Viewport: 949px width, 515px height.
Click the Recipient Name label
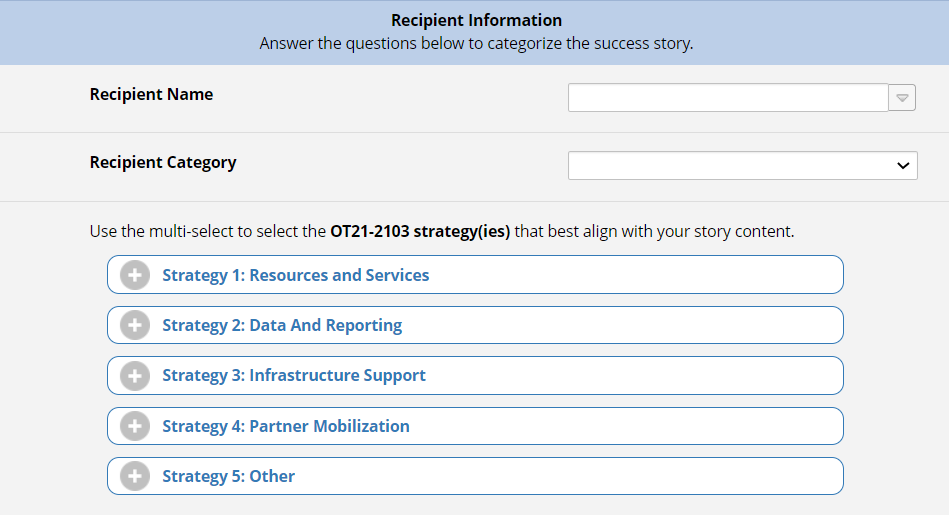pos(151,94)
